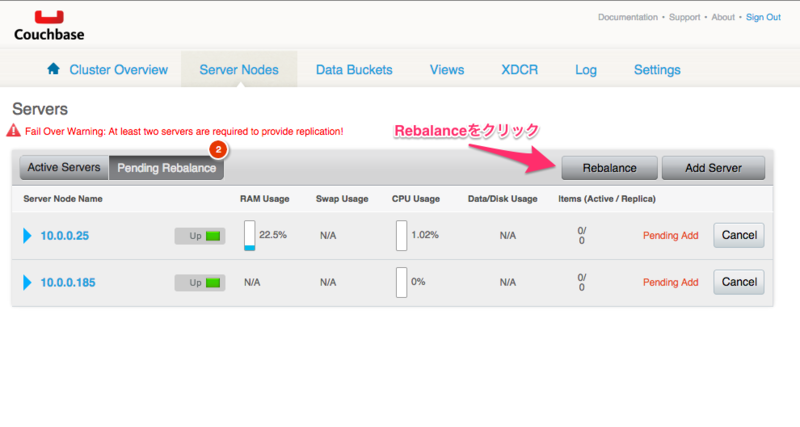This screenshot has height=427, width=800.
Task: Click the home icon beside Cluster Overview
Action: click(x=53, y=69)
